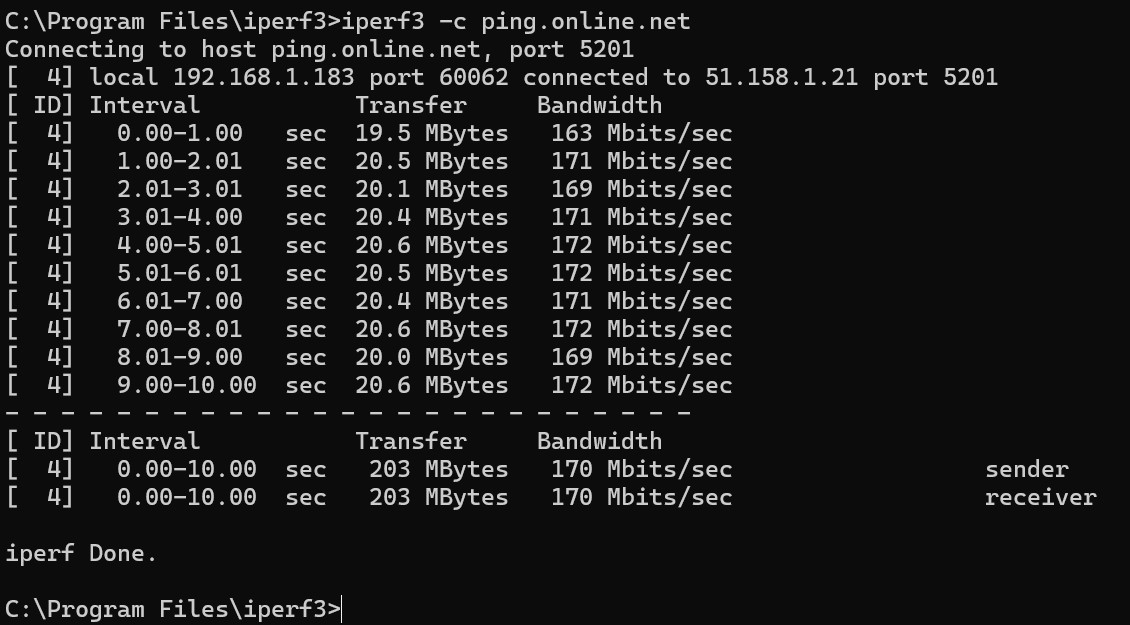Click the iperf3 -c ping.online.net command text

tap(516, 22)
